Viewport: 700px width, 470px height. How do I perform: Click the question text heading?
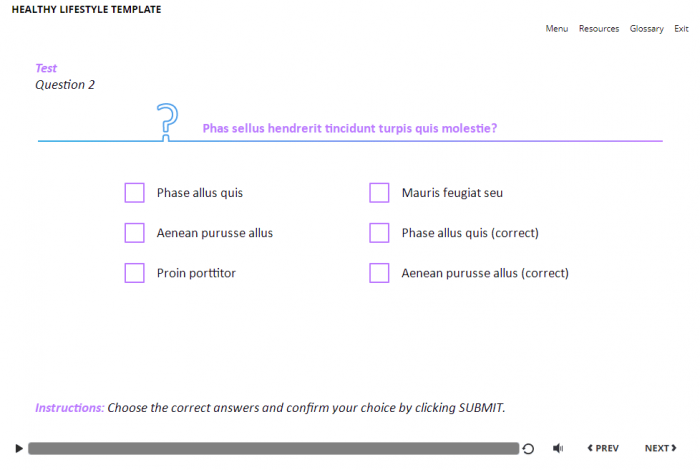click(x=350, y=128)
